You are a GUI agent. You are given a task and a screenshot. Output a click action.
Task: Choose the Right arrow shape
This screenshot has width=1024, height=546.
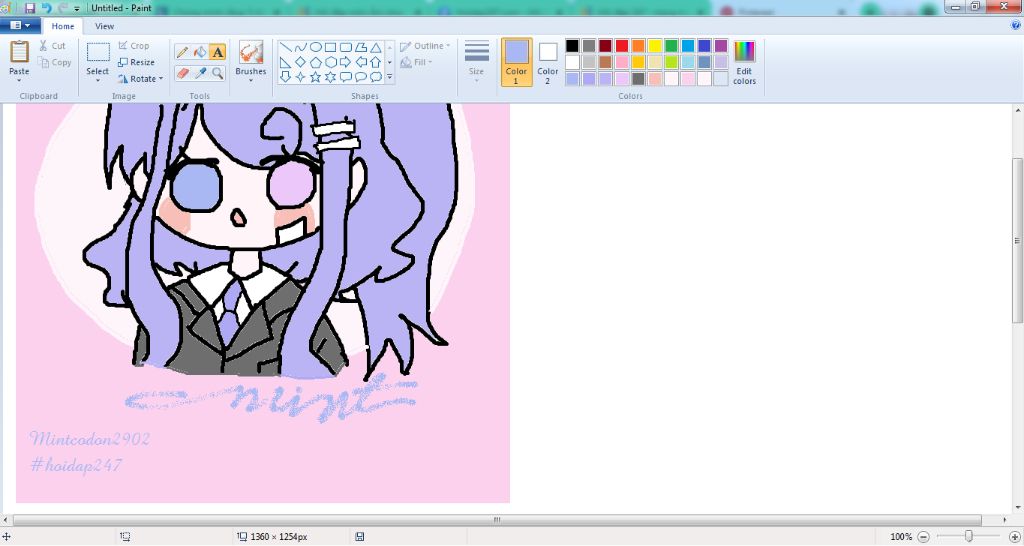[x=345, y=62]
